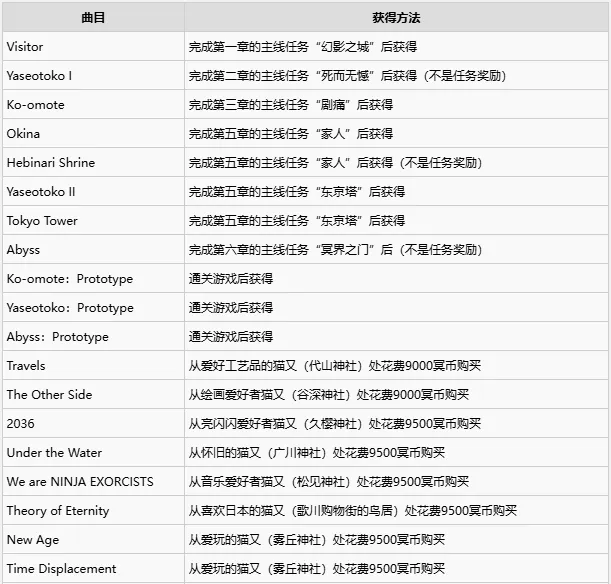Select Ko-omote: Prototype track name
The height and width of the screenshot is (584, 611).
pyautogui.click(x=70, y=279)
